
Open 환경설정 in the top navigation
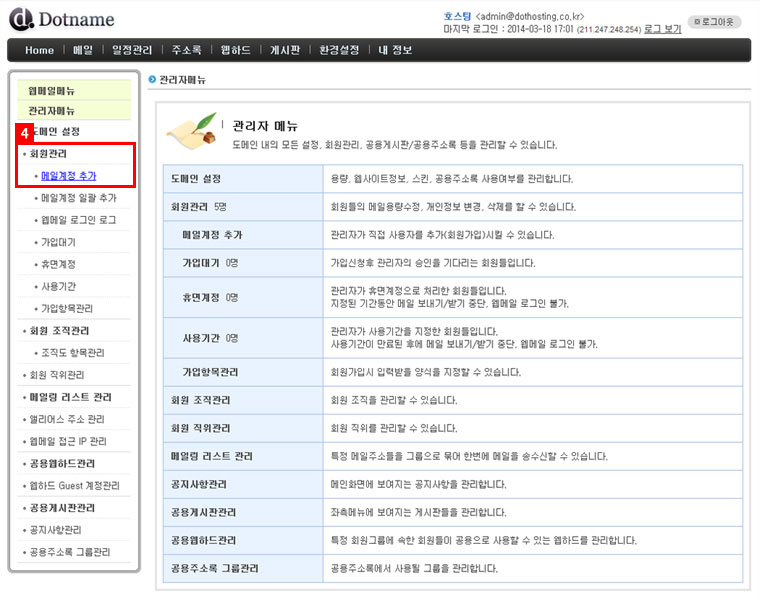pyautogui.click(x=339, y=50)
